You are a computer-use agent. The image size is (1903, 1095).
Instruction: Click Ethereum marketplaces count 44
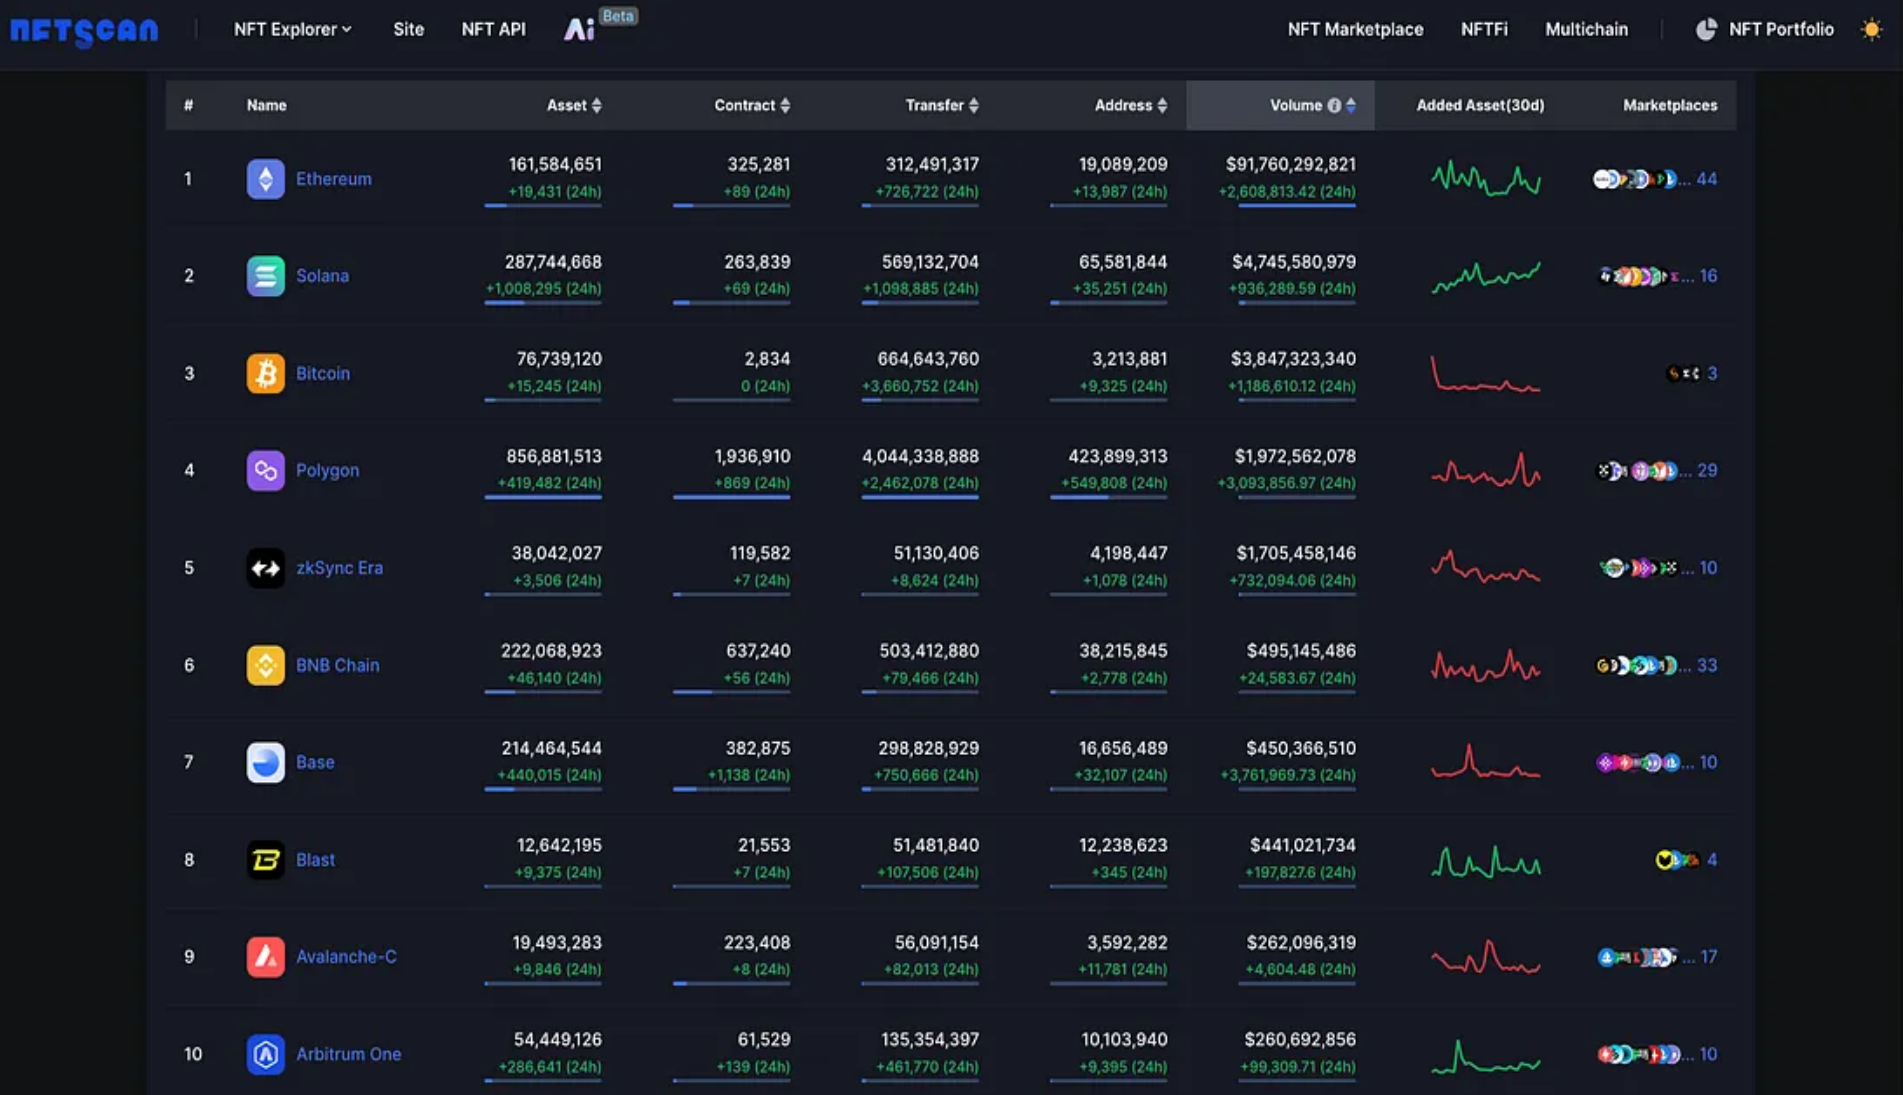pos(1706,179)
